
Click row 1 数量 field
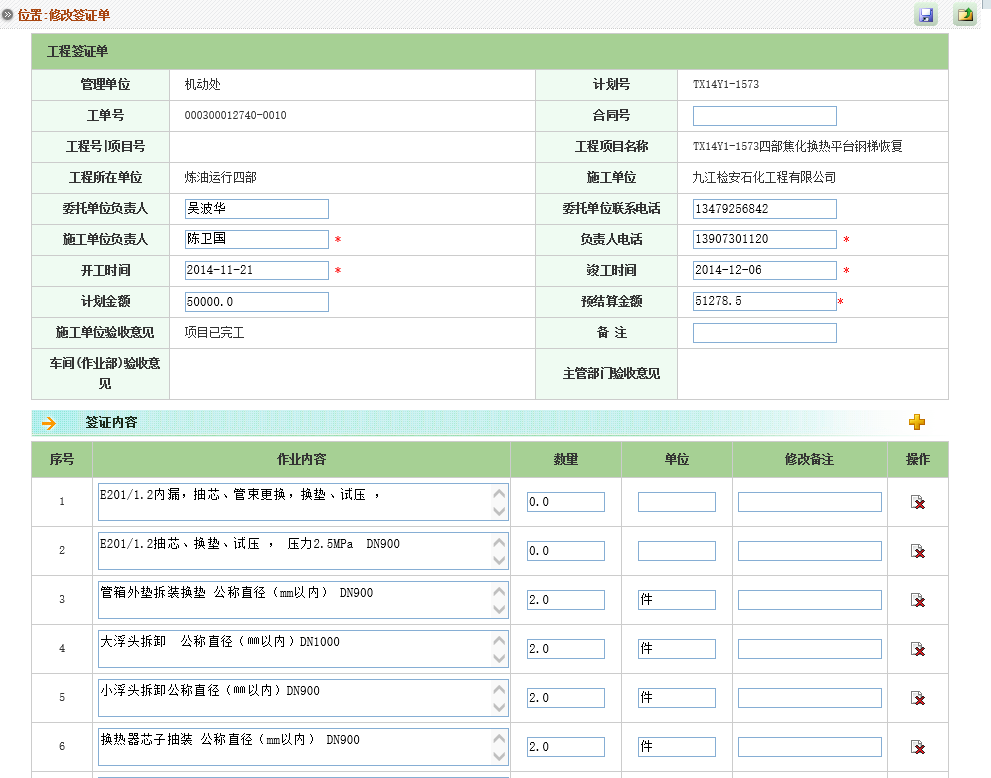tap(566, 502)
